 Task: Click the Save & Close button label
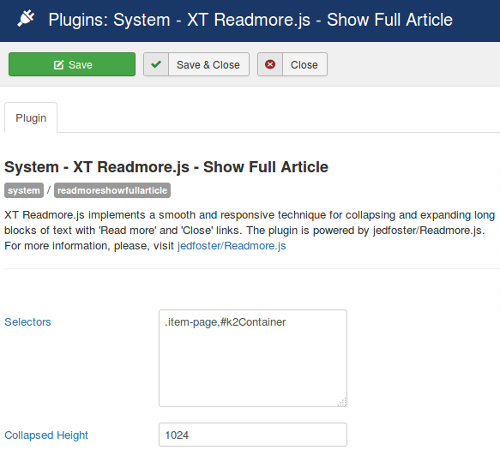(208, 65)
